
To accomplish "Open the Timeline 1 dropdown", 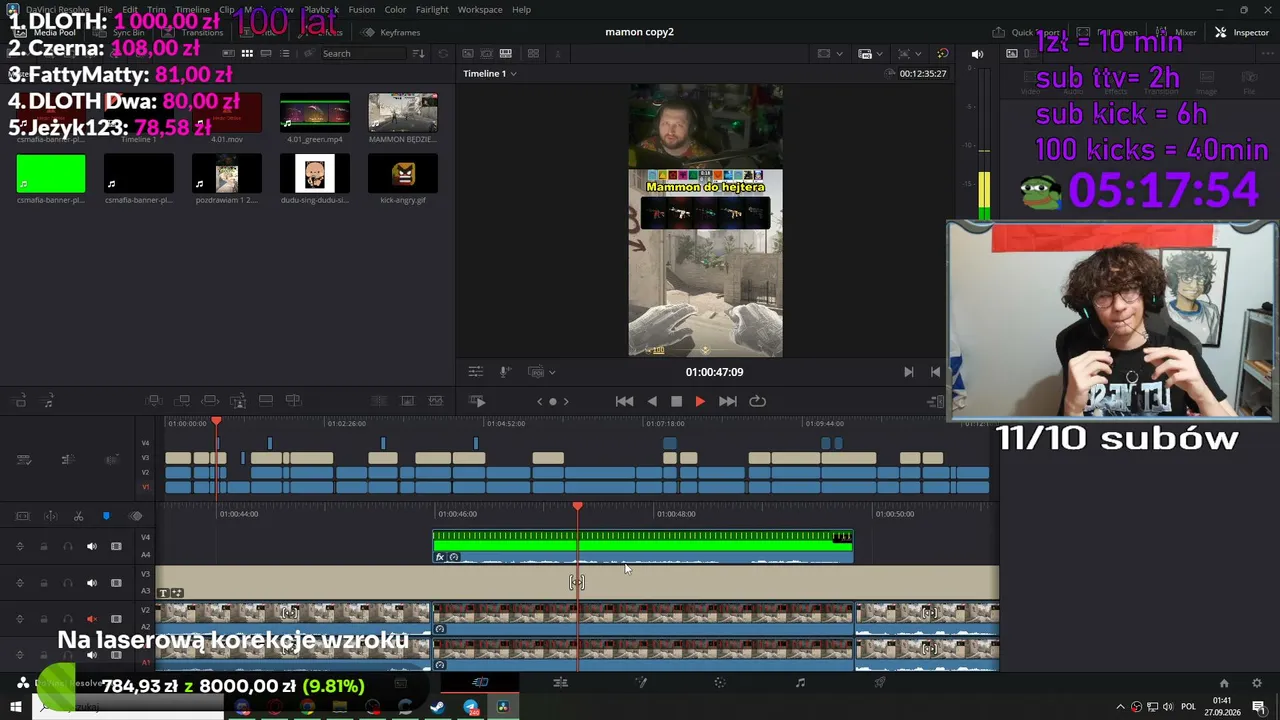I will (x=490, y=73).
